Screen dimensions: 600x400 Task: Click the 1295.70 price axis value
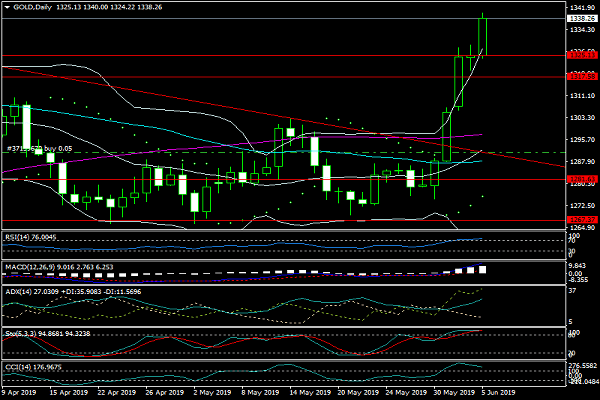click(x=582, y=140)
